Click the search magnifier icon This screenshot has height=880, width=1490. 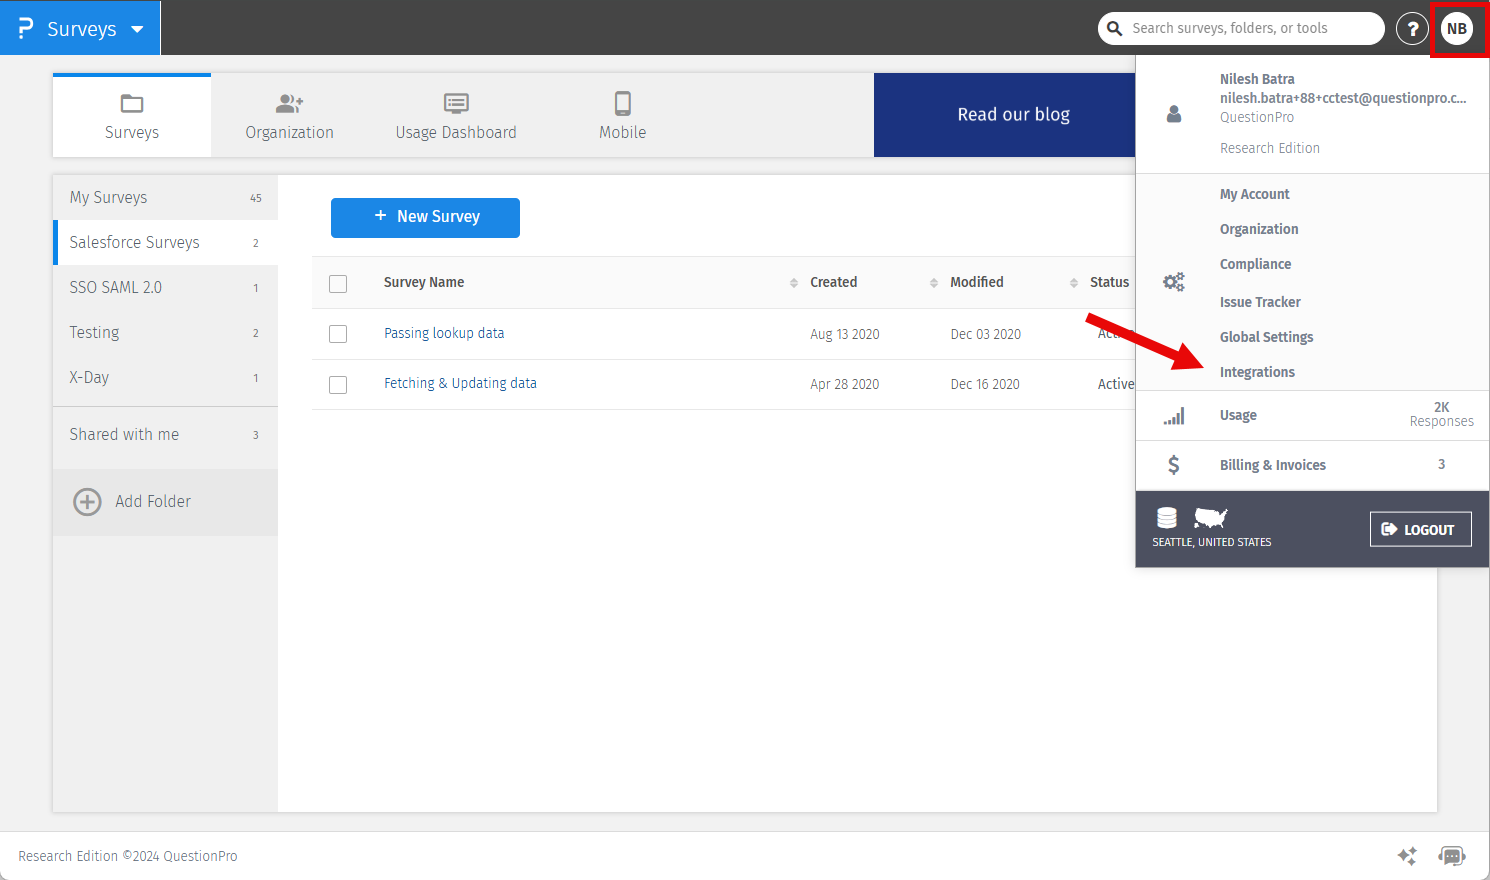tap(1114, 28)
